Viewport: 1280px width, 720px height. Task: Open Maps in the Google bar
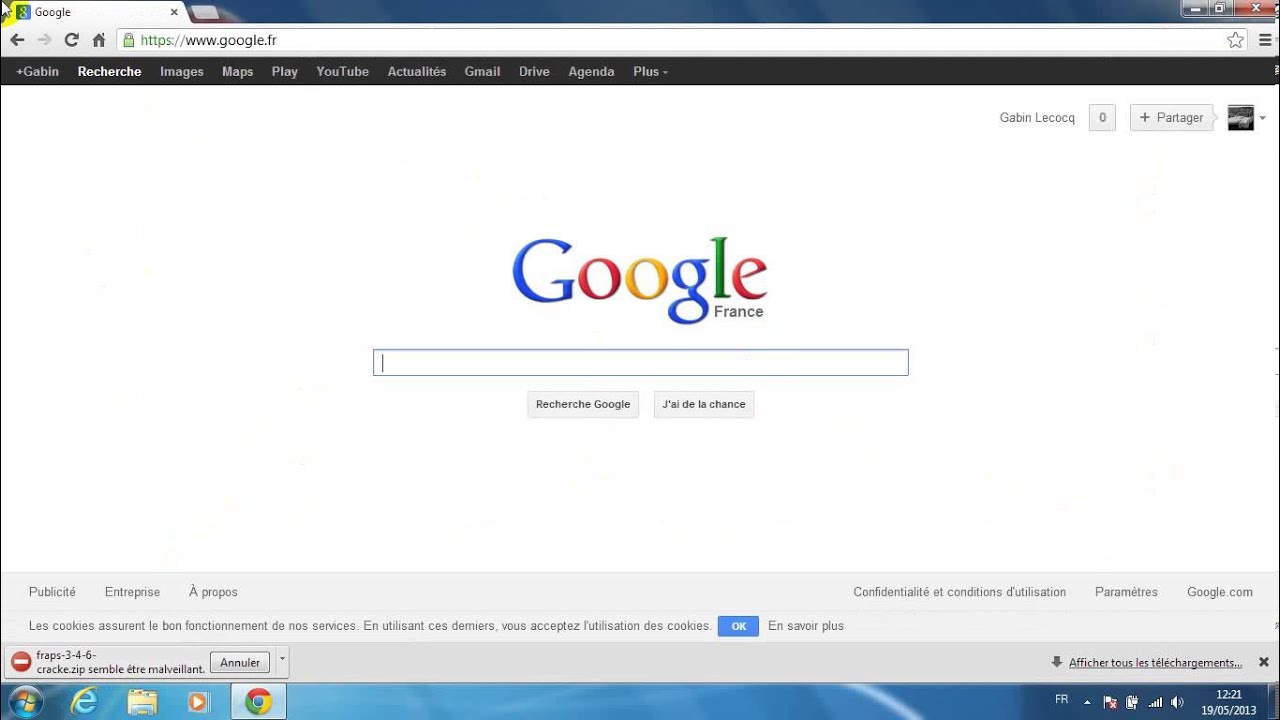(x=237, y=71)
